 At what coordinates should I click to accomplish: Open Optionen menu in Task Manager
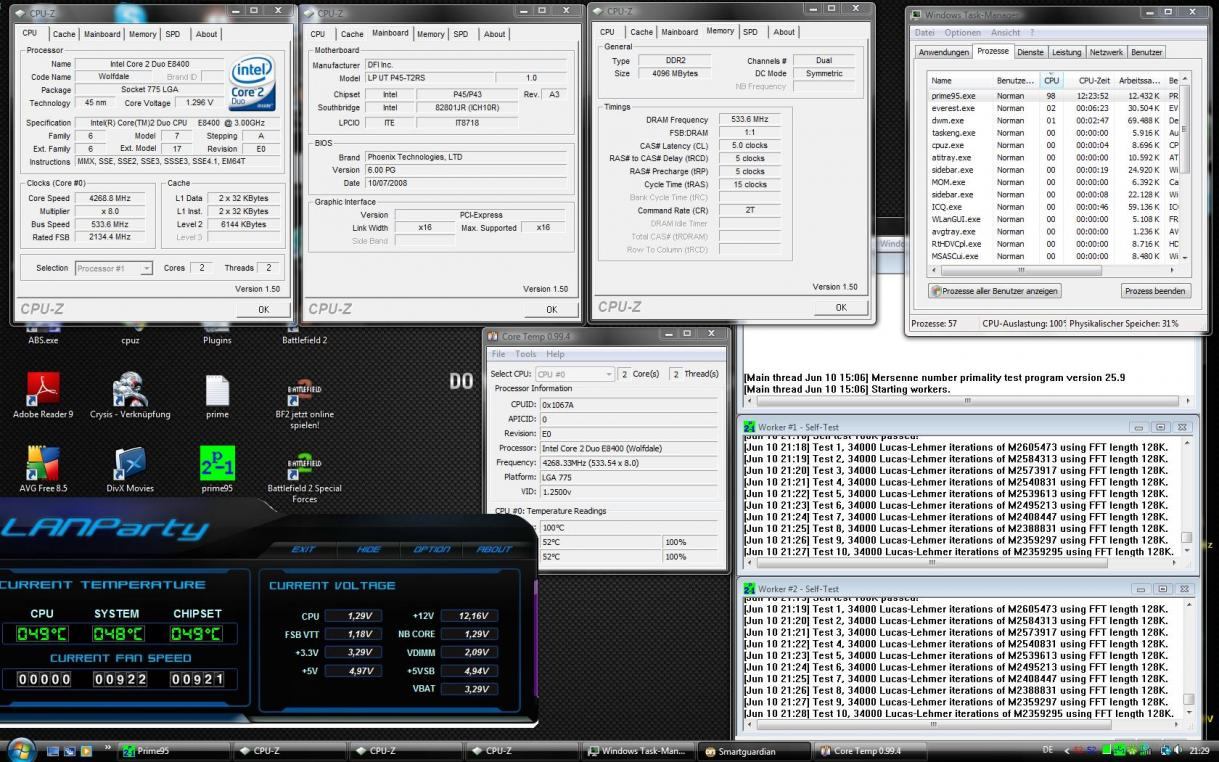[x=962, y=33]
